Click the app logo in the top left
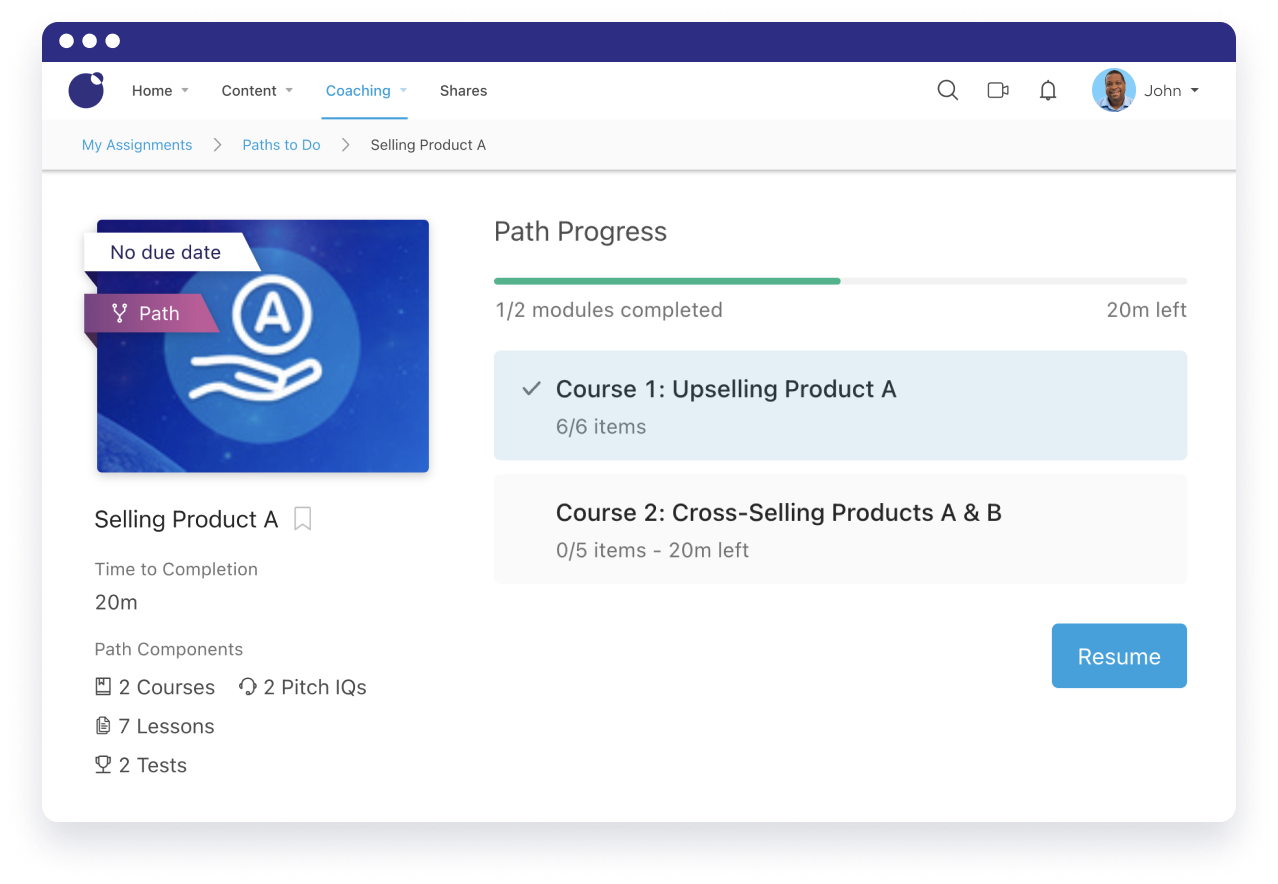Viewport: 1278px width, 884px height. pyautogui.click(x=86, y=90)
